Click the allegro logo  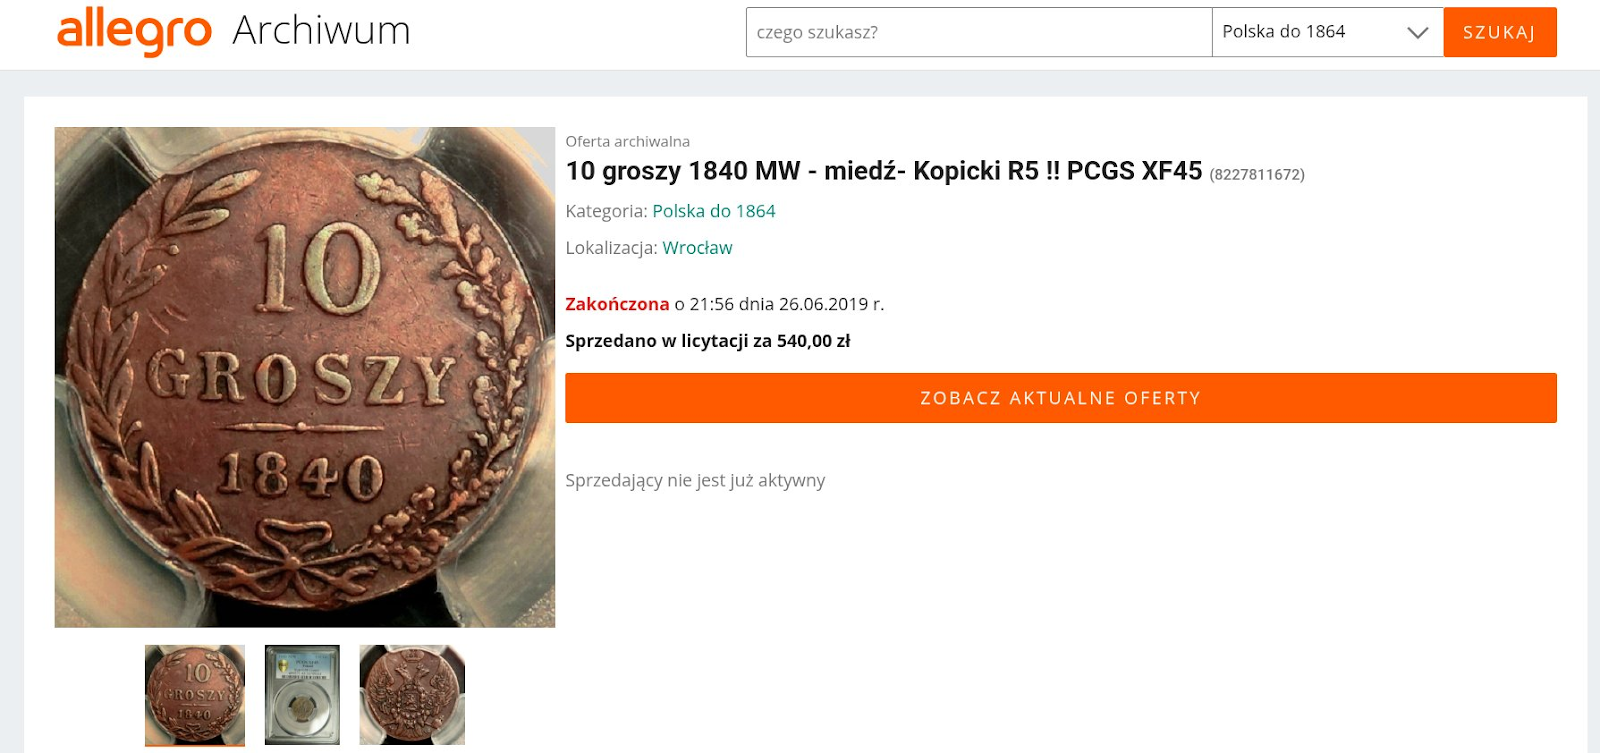click(x=134, y=31)
